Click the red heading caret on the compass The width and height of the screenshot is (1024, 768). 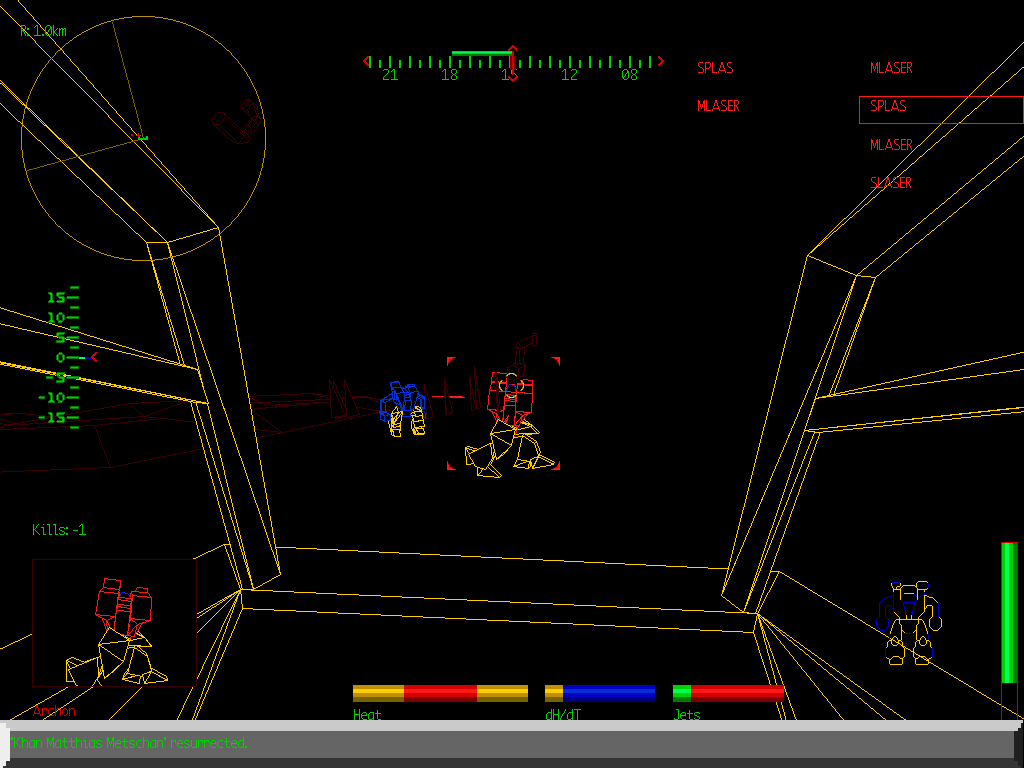pos(512,50)
